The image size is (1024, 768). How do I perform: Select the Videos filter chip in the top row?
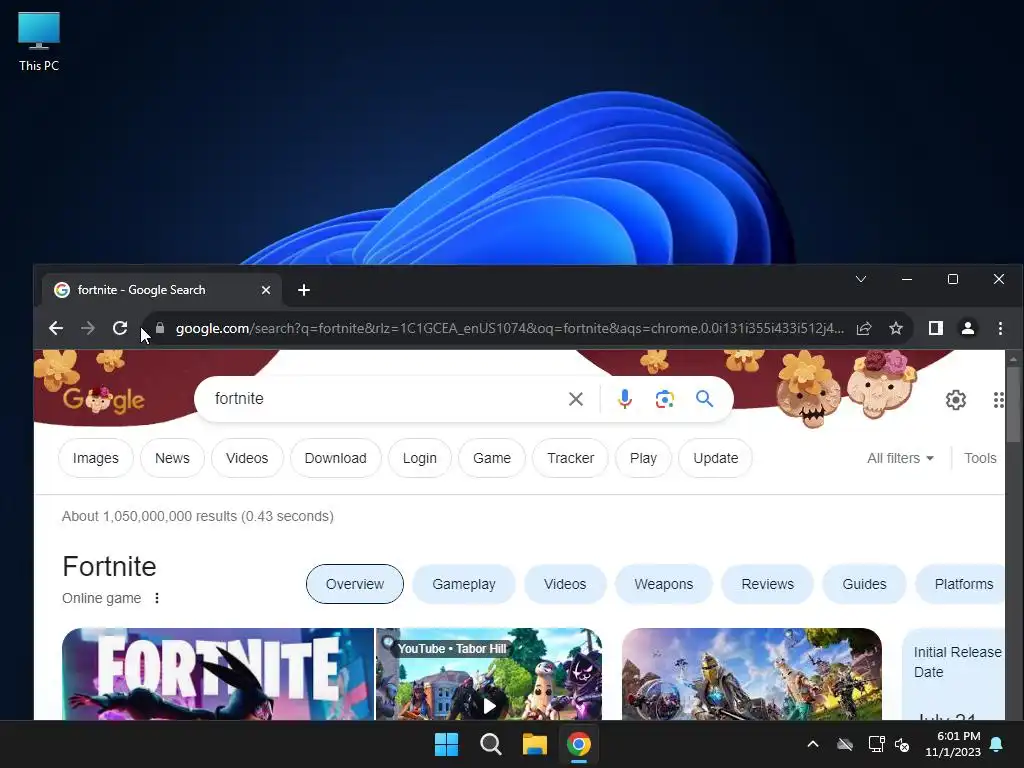coord(247,458)
